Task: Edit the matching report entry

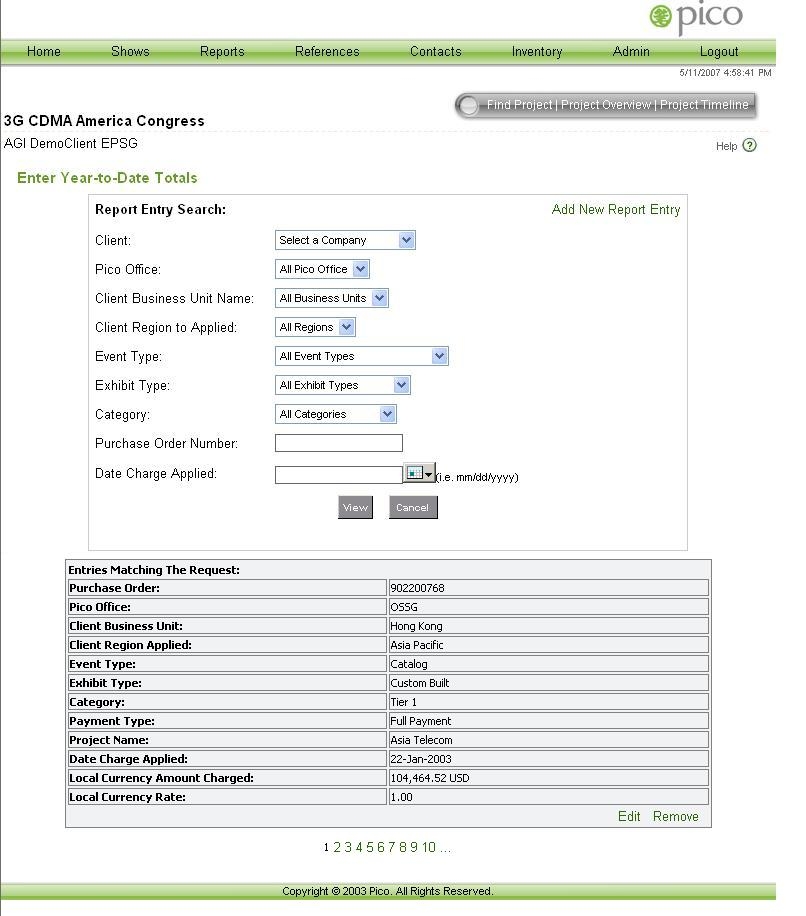Action: tap(629, 816)
